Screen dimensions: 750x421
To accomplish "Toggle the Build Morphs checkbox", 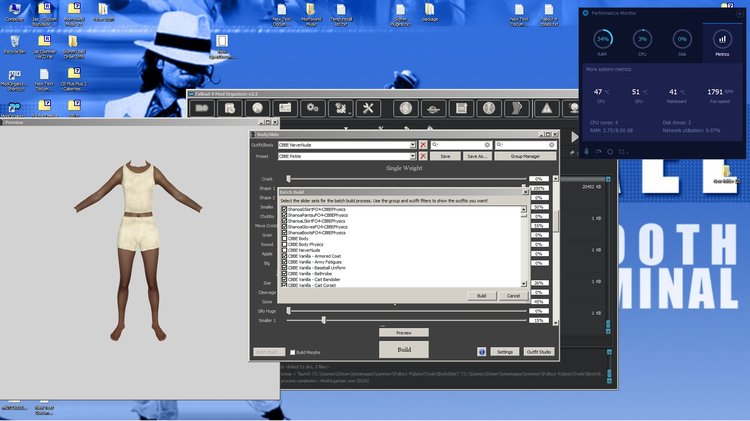I will click(293, 353).
